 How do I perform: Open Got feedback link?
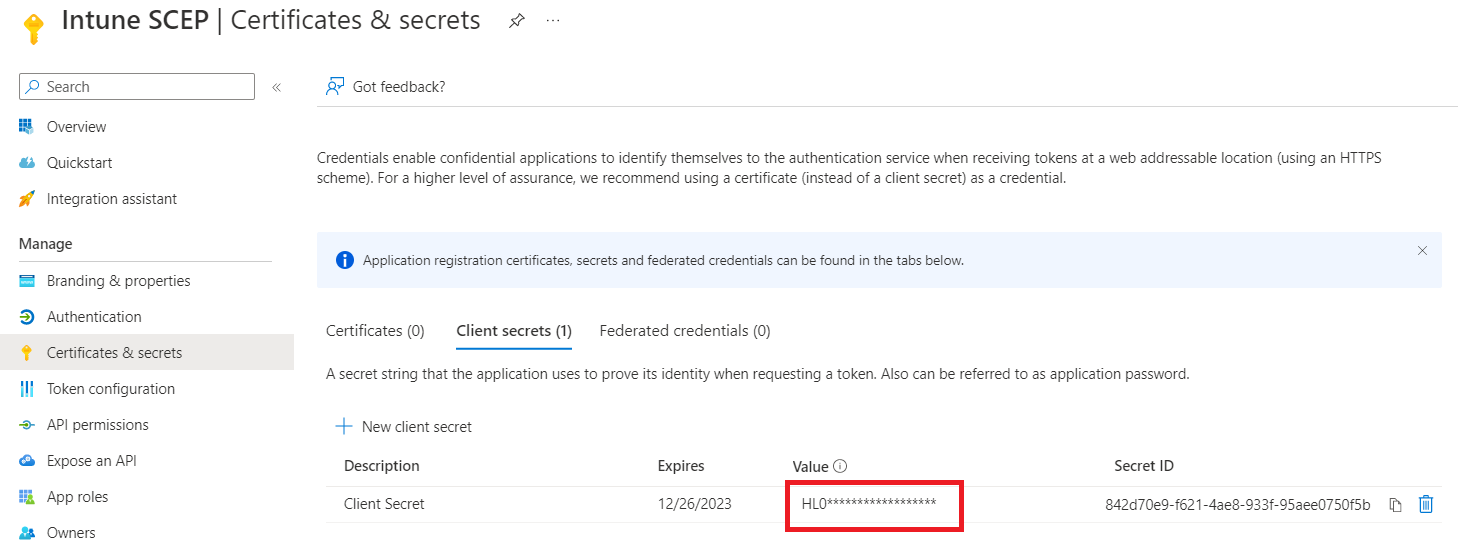click(385, 87)
